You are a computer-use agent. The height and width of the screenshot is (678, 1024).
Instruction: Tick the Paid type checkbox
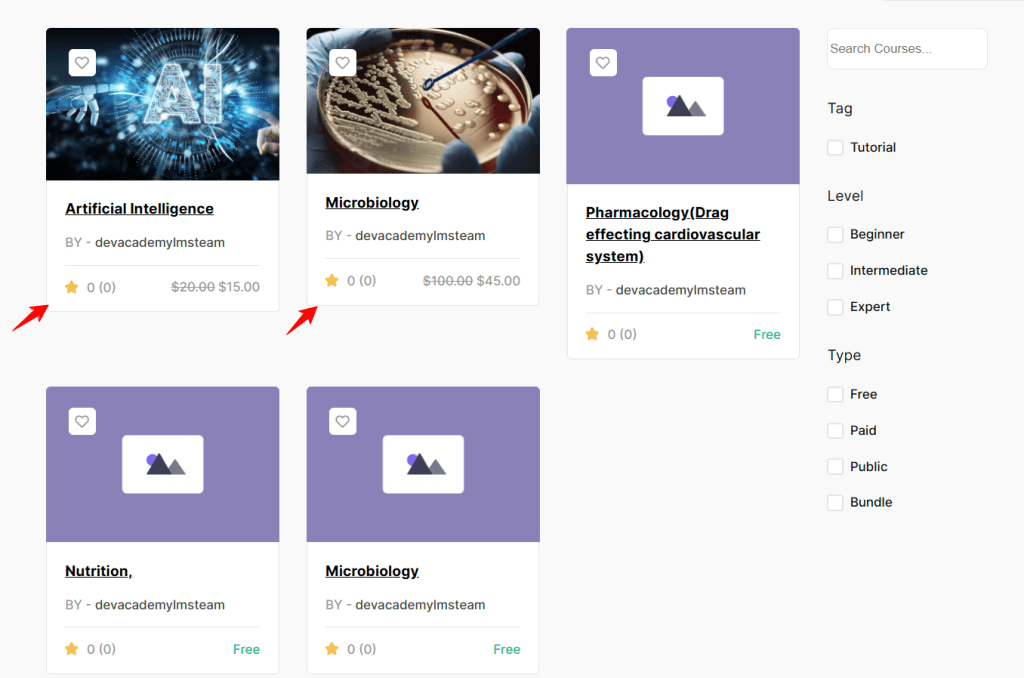tap(835, 431)
